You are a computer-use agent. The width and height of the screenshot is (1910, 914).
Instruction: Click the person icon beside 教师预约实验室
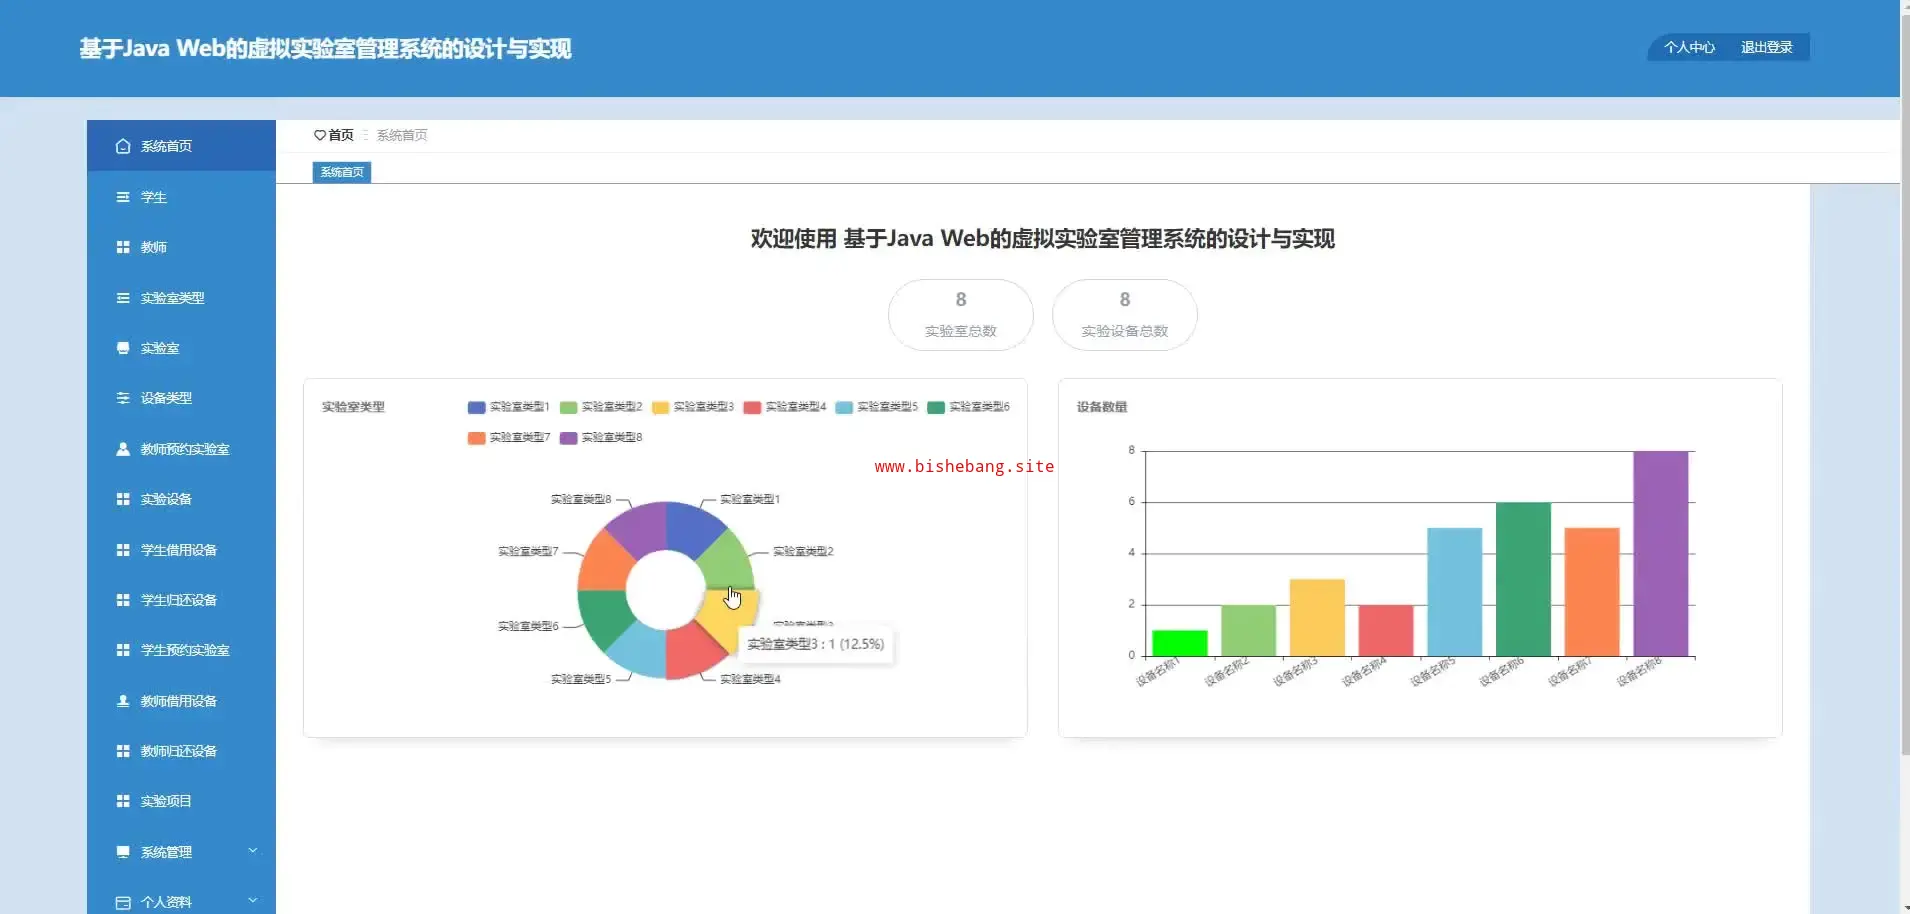click(x=123, y=449)
